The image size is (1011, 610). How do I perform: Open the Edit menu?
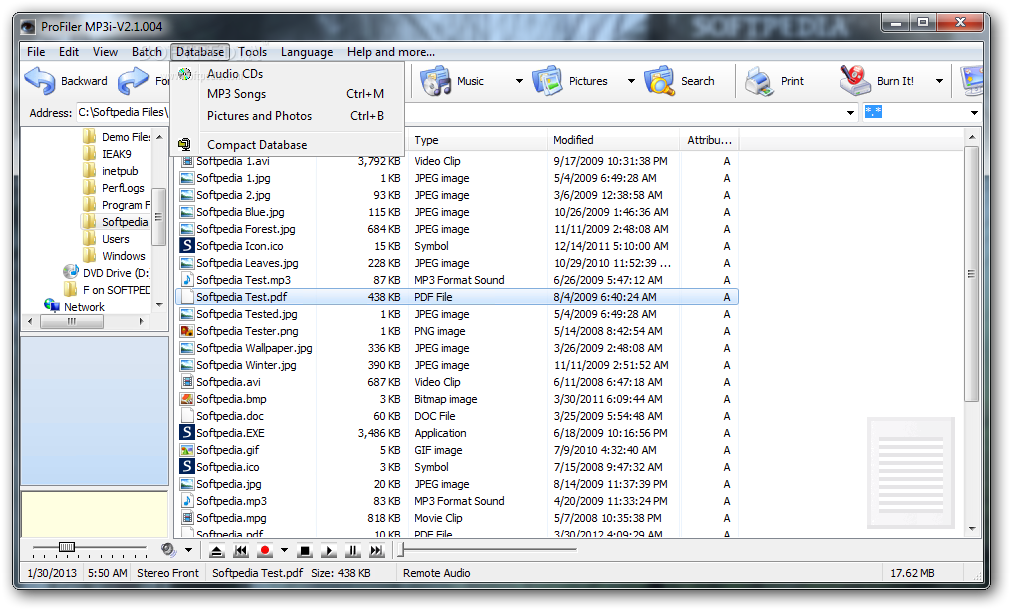69,52
